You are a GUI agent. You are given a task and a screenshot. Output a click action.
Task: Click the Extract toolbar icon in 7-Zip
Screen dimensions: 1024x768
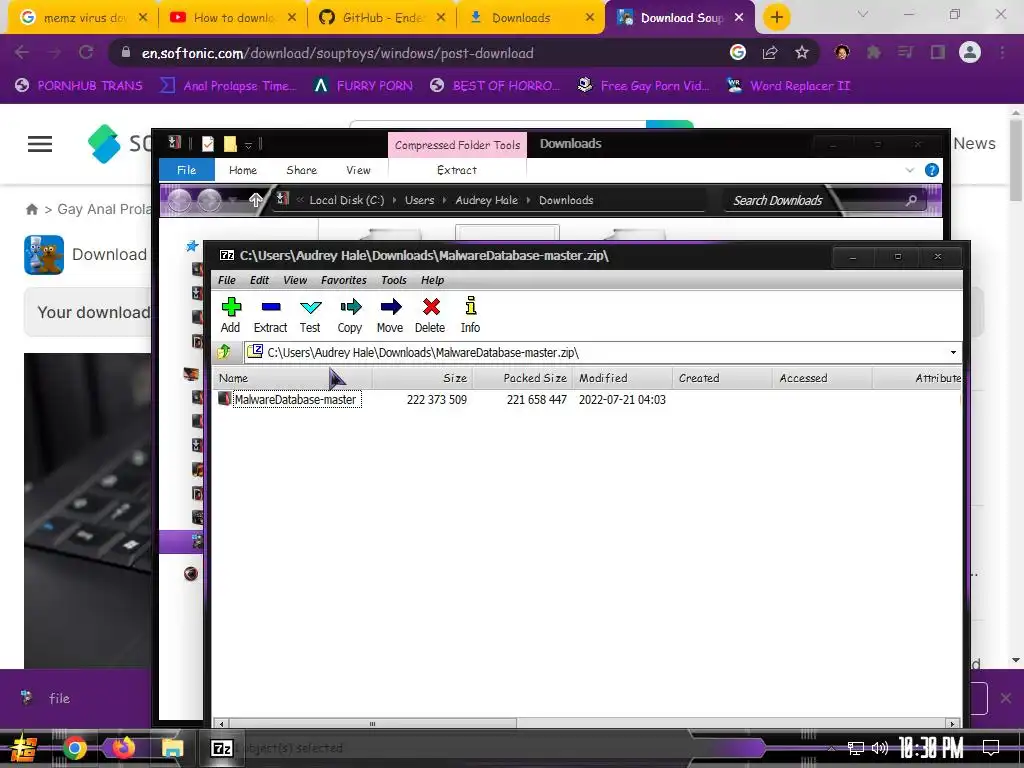click(270, 315)
